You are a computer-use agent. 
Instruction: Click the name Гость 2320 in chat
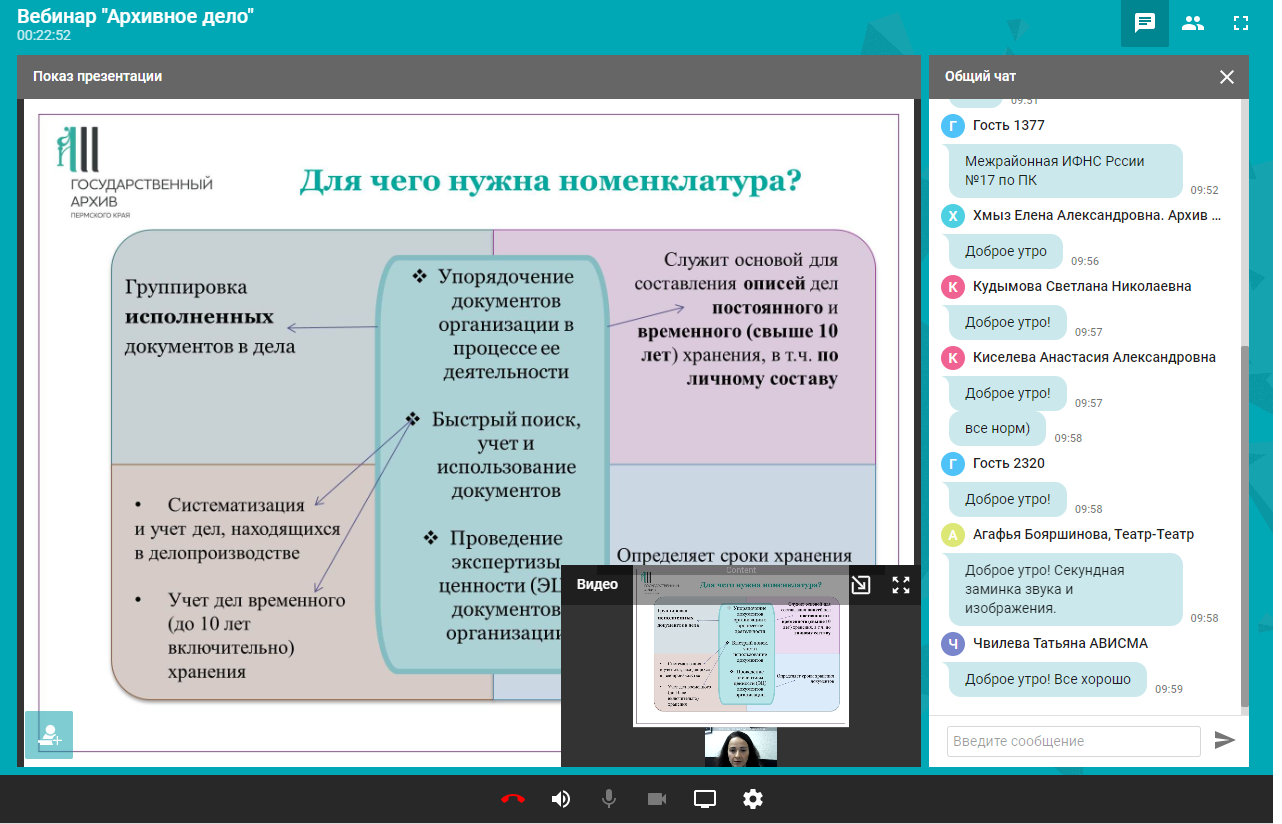tap(1009, 464)
